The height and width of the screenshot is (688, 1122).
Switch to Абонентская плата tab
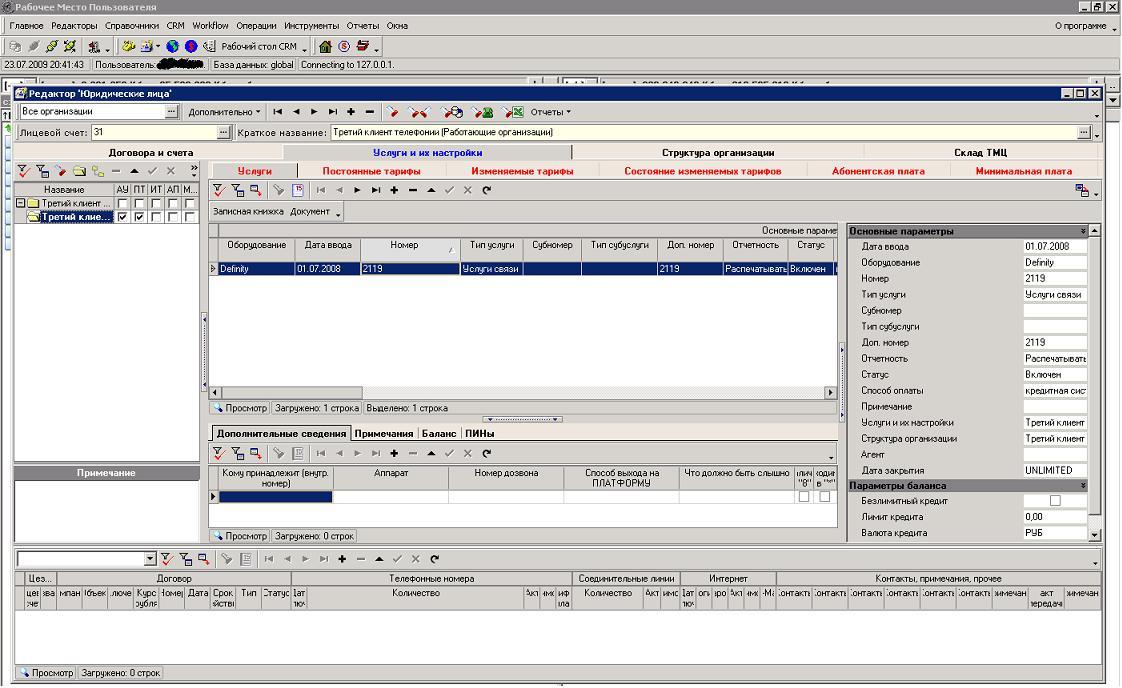coord(878,171)
